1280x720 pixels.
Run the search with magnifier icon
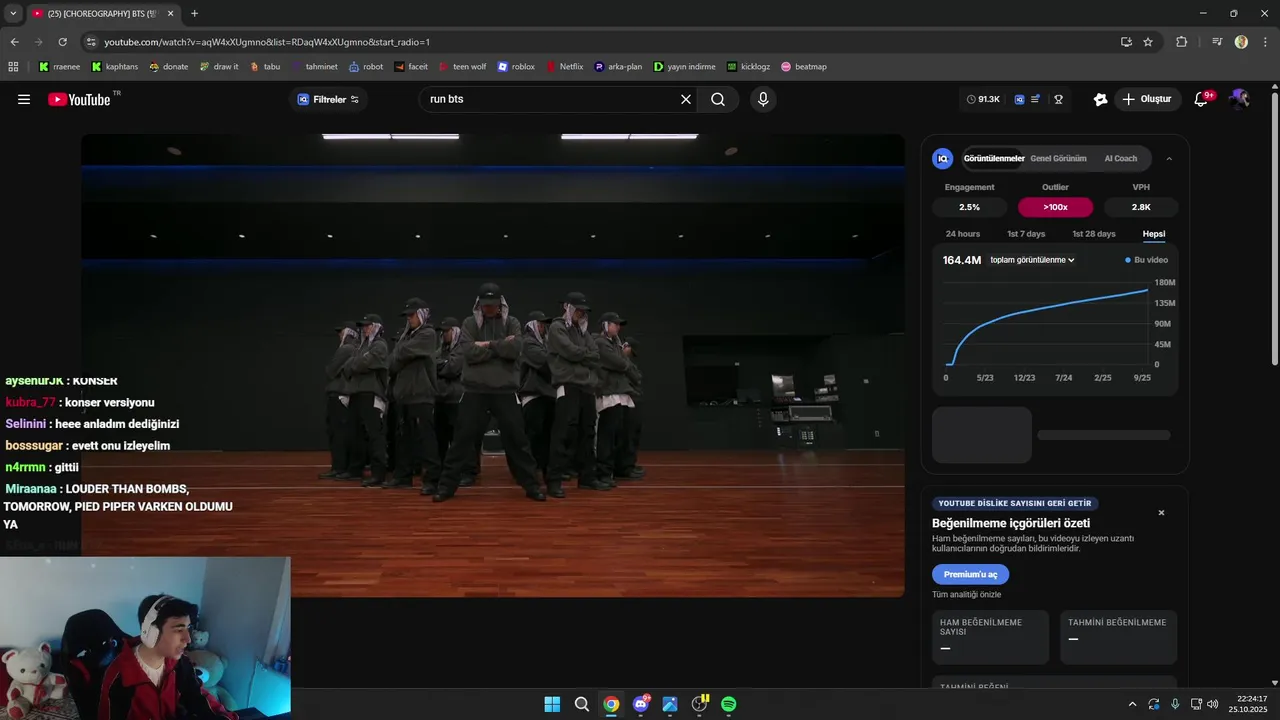718,99
